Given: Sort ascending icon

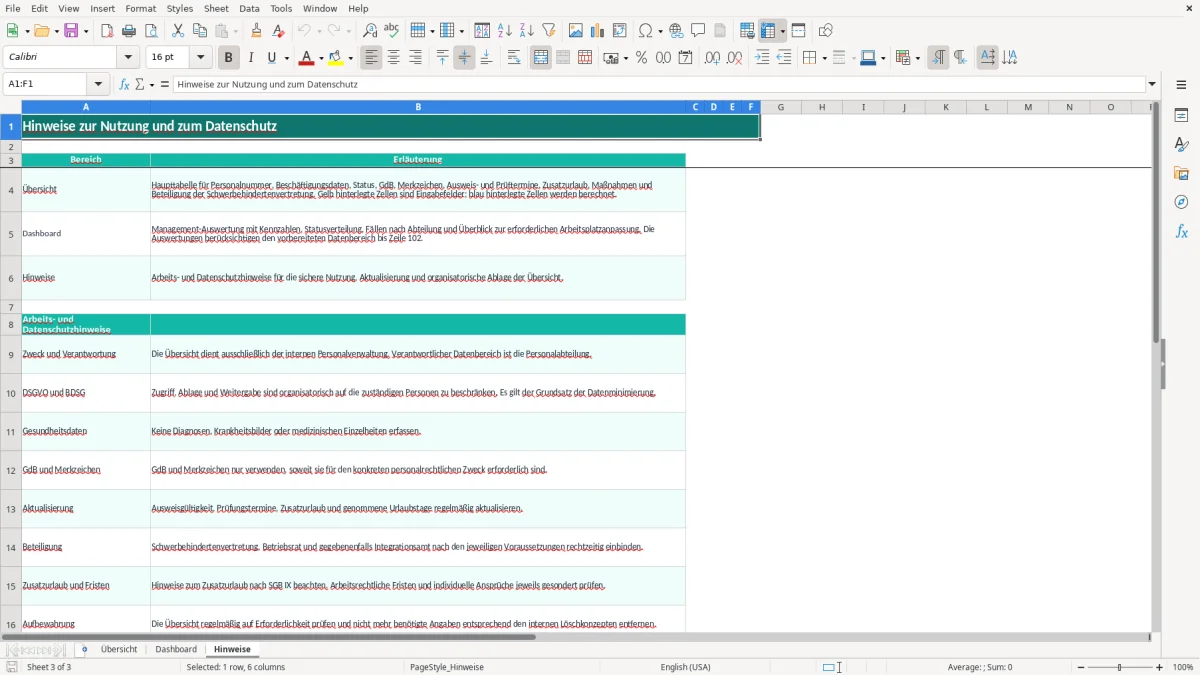Looking at the screenshot, I should tap(505, 31).
